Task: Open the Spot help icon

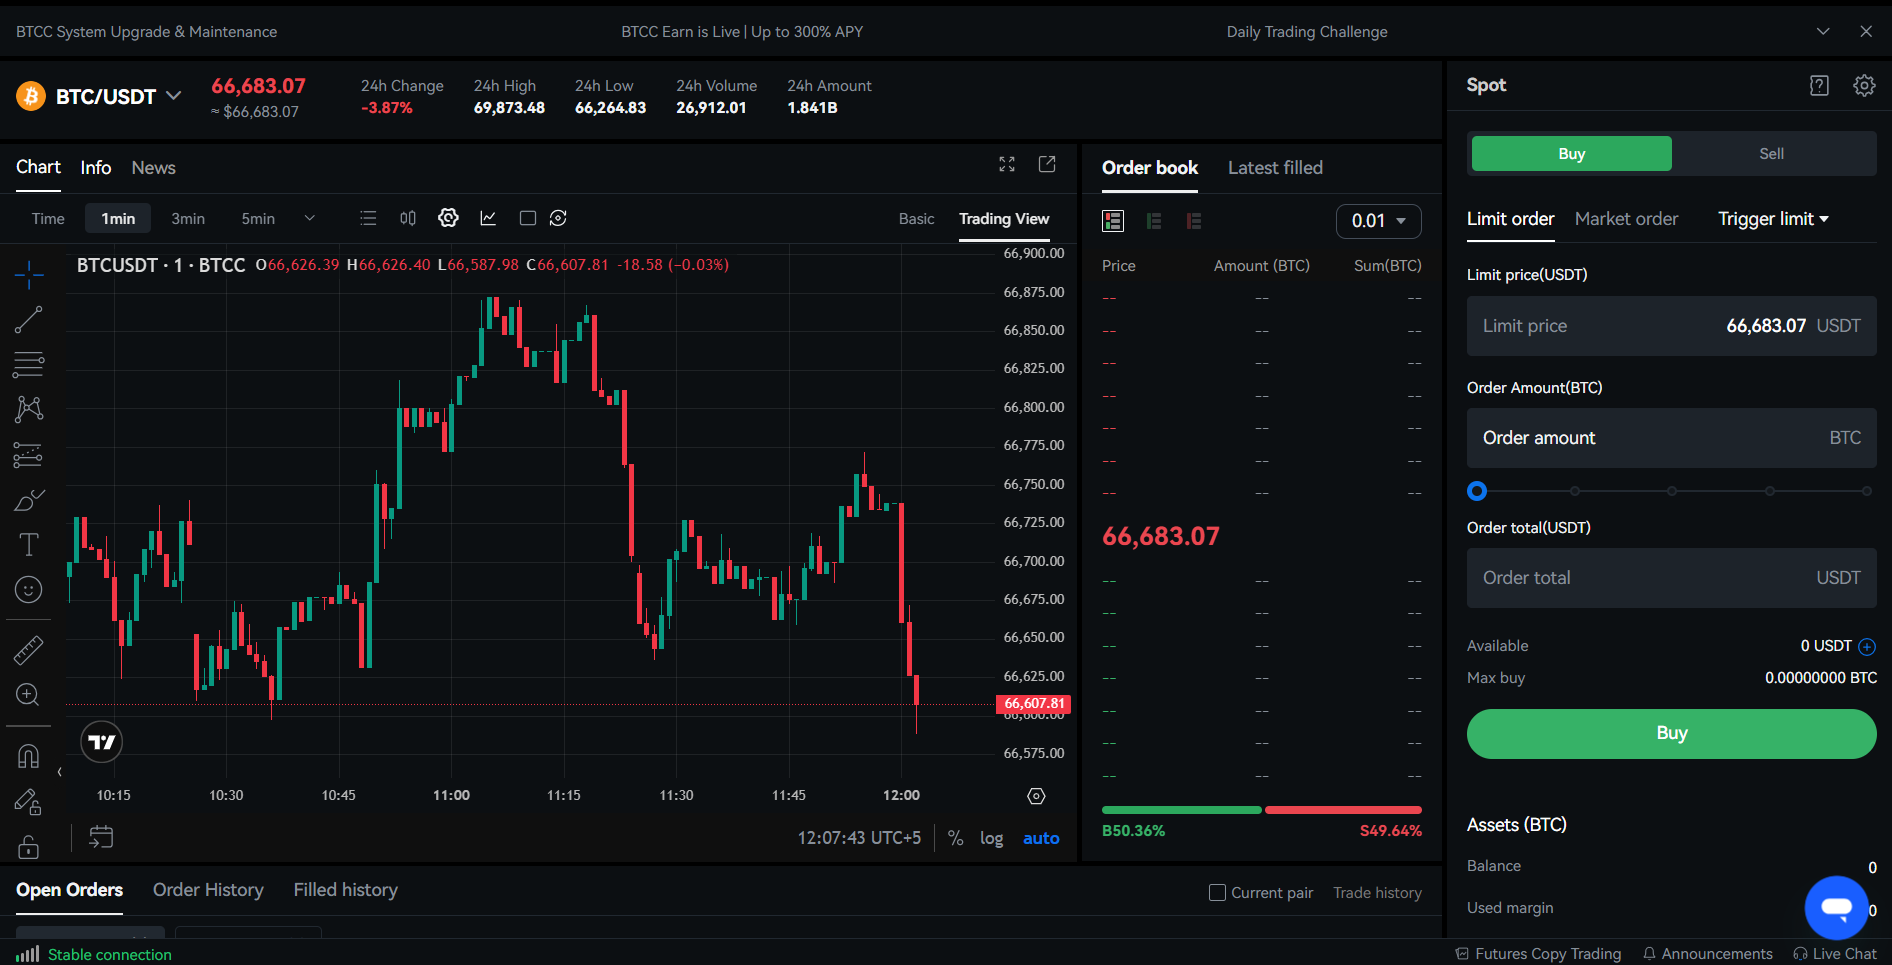Action: [1819, 86]
